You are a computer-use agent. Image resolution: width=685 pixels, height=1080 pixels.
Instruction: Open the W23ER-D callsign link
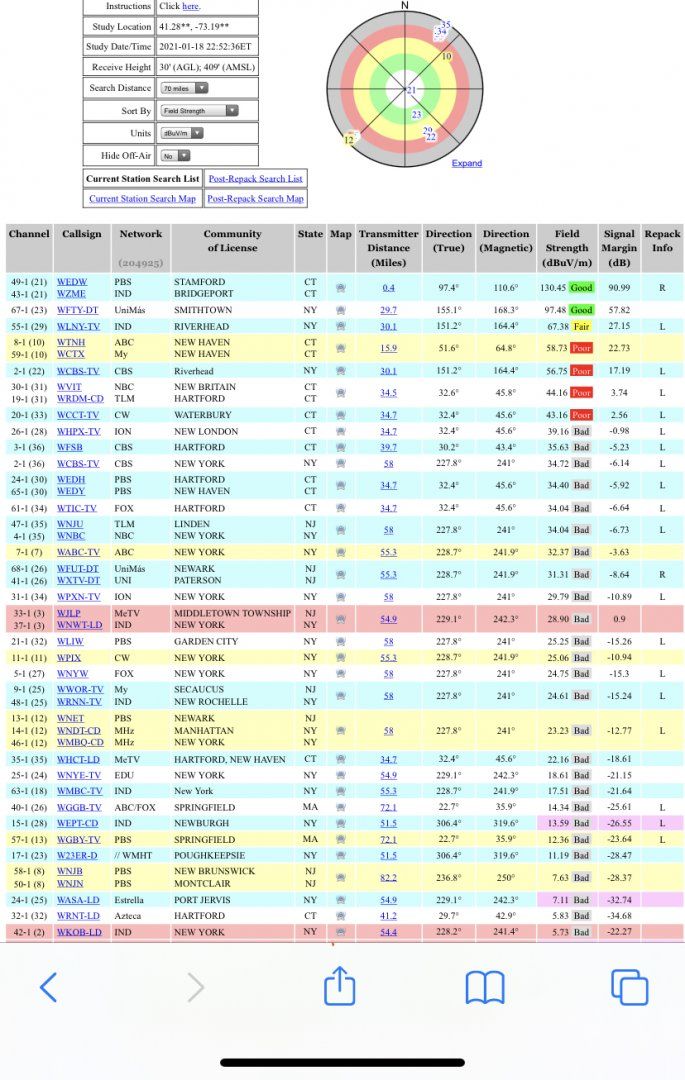[76, 855]
